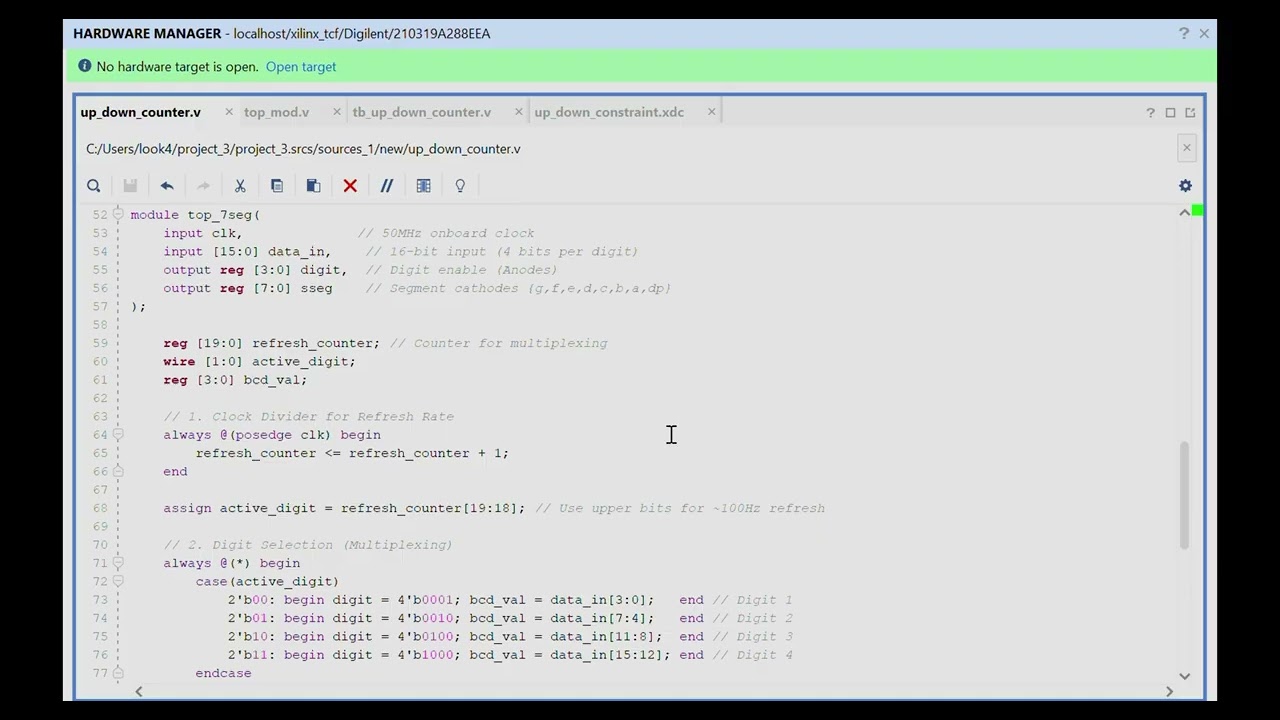Close the file path bar

coord(1187,148)
